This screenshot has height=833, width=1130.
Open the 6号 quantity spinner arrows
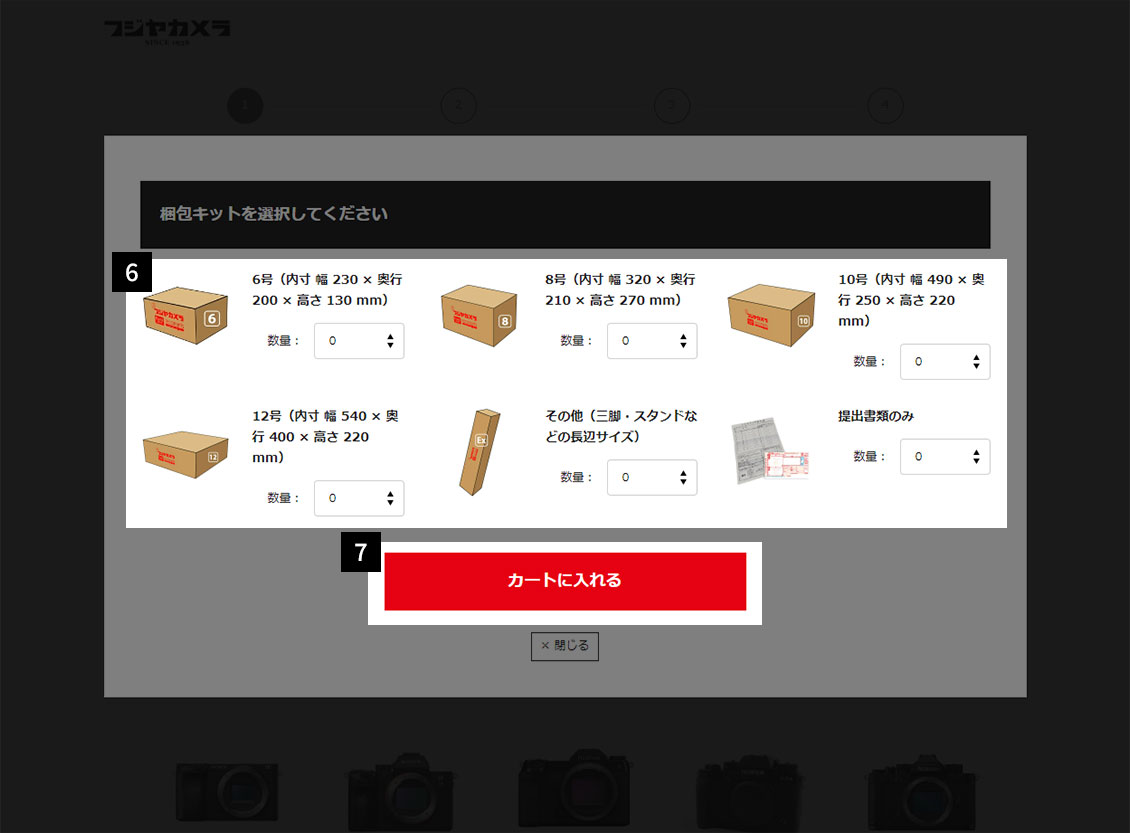390,341
